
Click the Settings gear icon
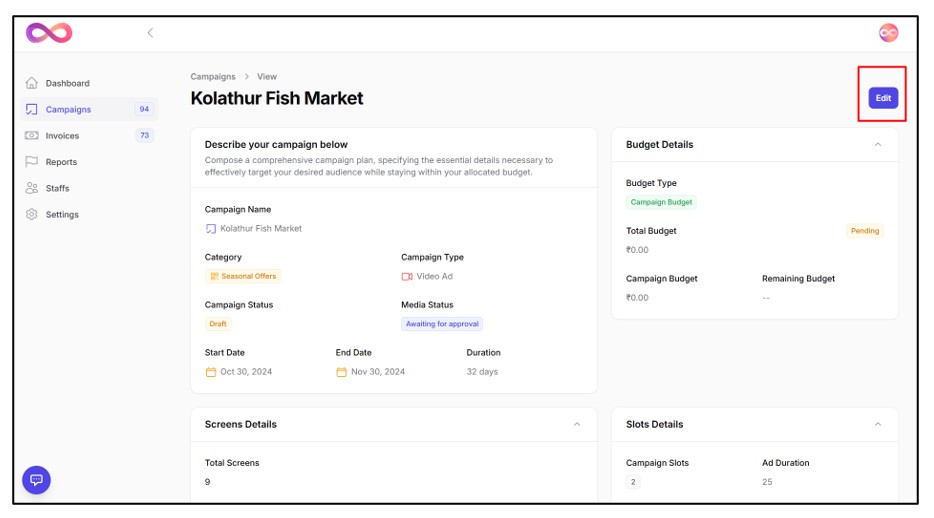coord(32,214)
